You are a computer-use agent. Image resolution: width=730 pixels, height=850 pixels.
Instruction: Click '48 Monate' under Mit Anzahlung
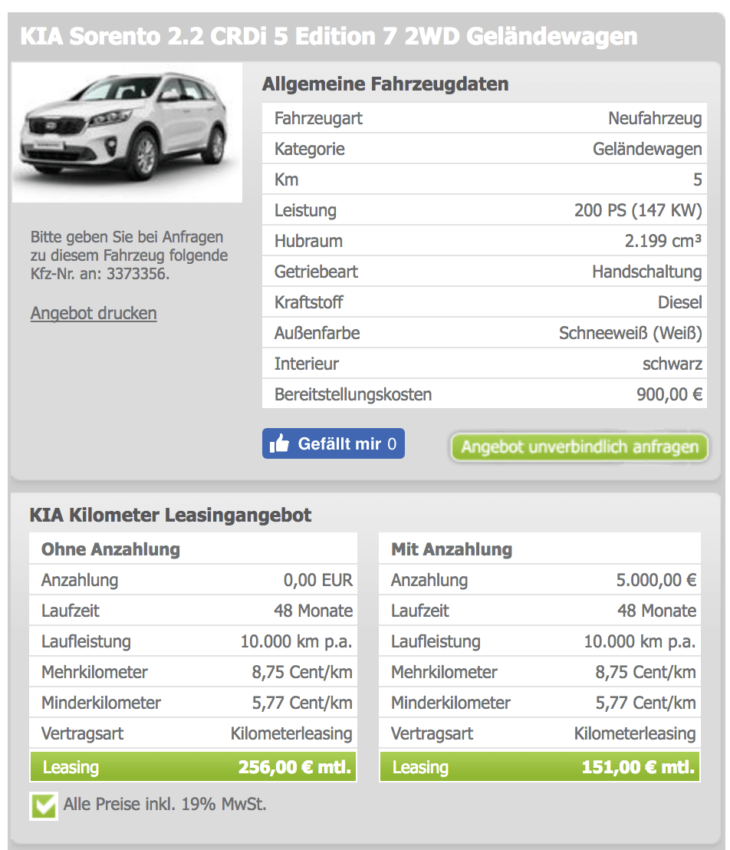pos(656,611)
